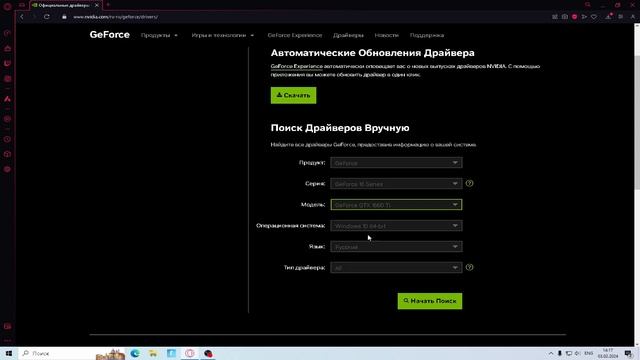Viewport: 640px width, 360px height.
Task: Reload the NVIDIA drivers page
Action: click(47, 17)
